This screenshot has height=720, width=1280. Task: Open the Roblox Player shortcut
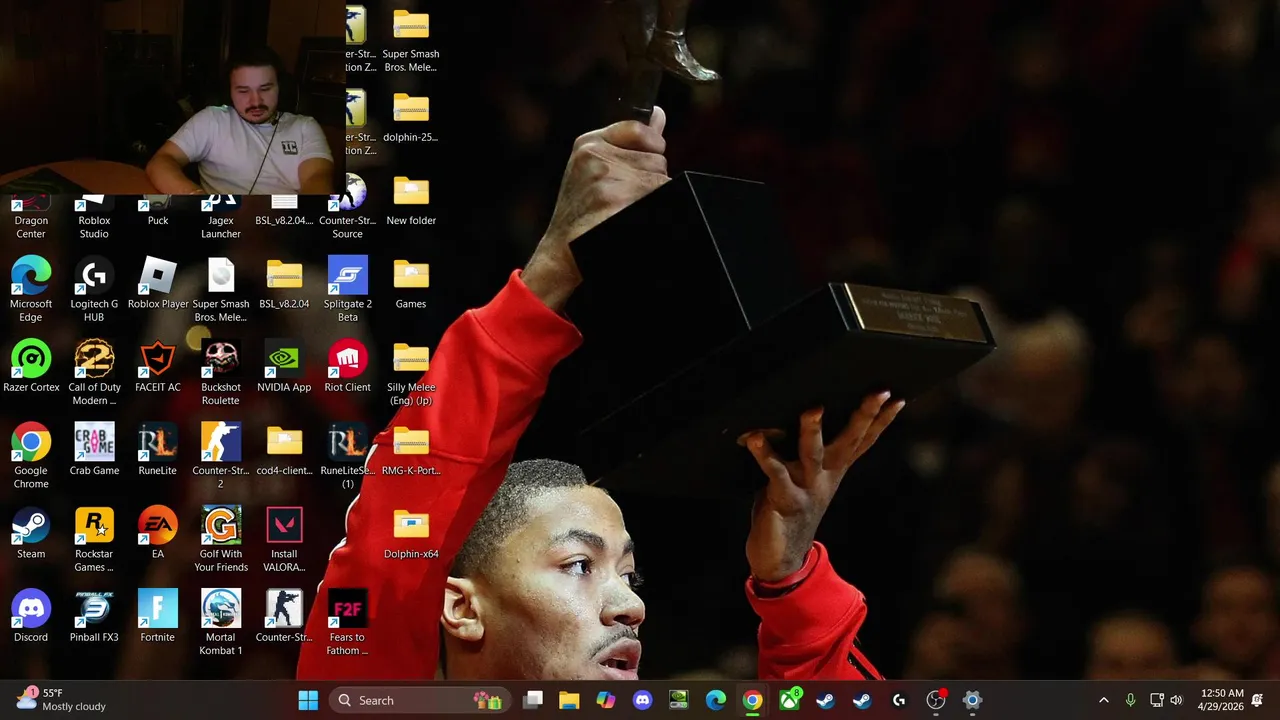click(x=158, y=284)
